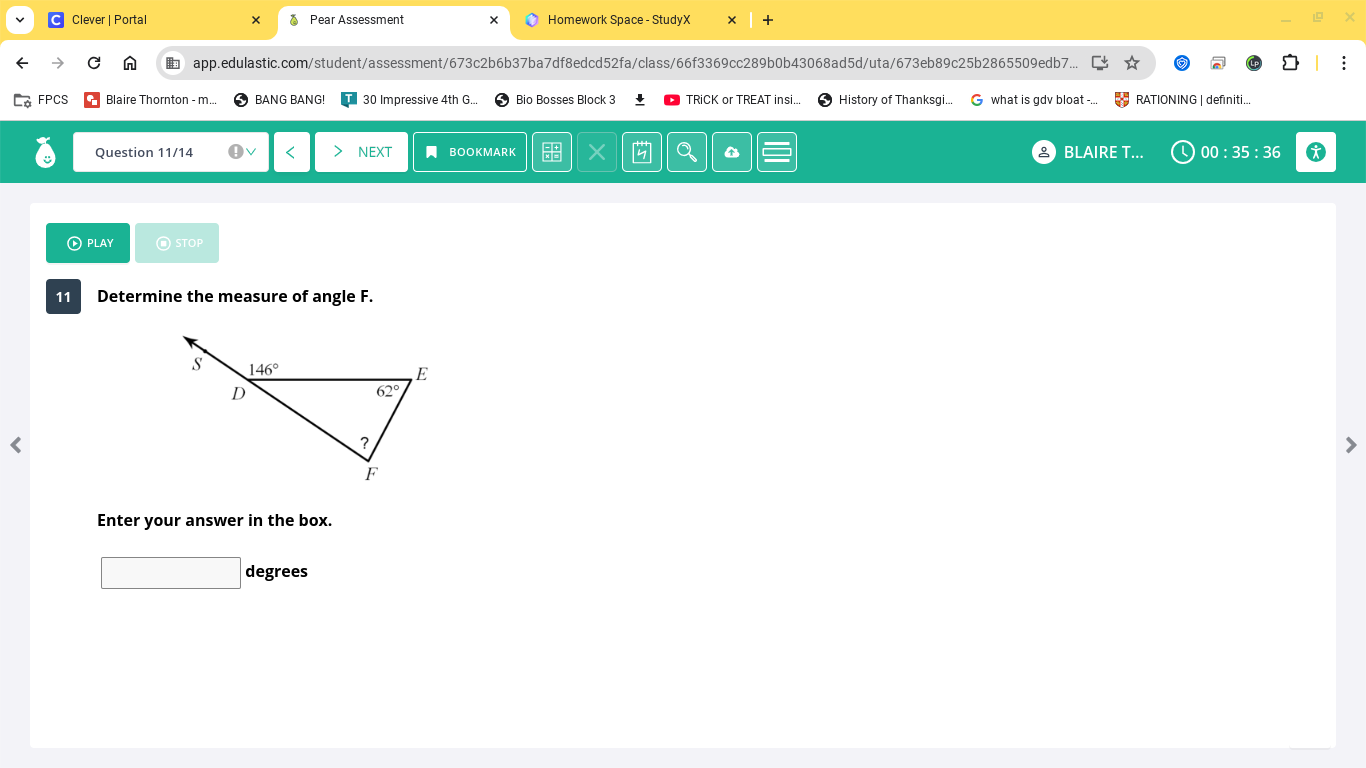Click the BOOKMARK button
Screen dimensions: 1366x768
[x=470, y=152]
